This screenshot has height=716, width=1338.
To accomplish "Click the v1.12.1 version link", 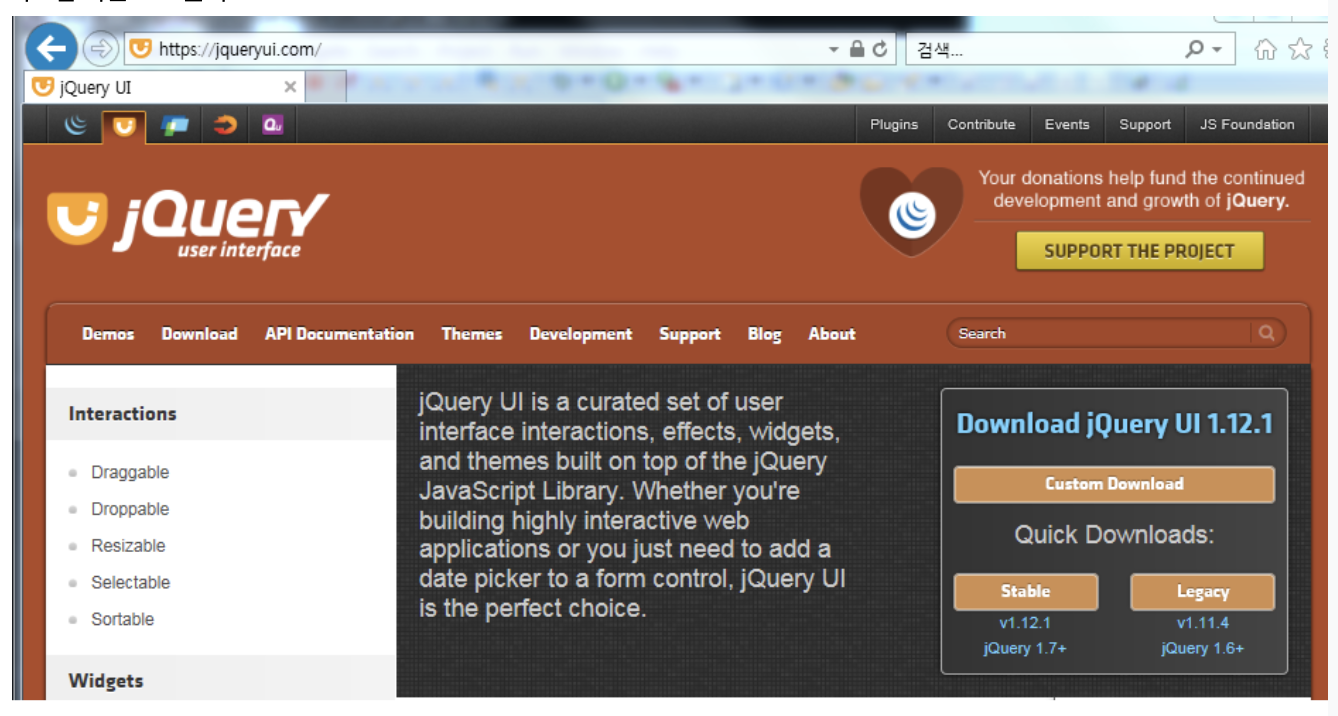I will point(1025,623).
